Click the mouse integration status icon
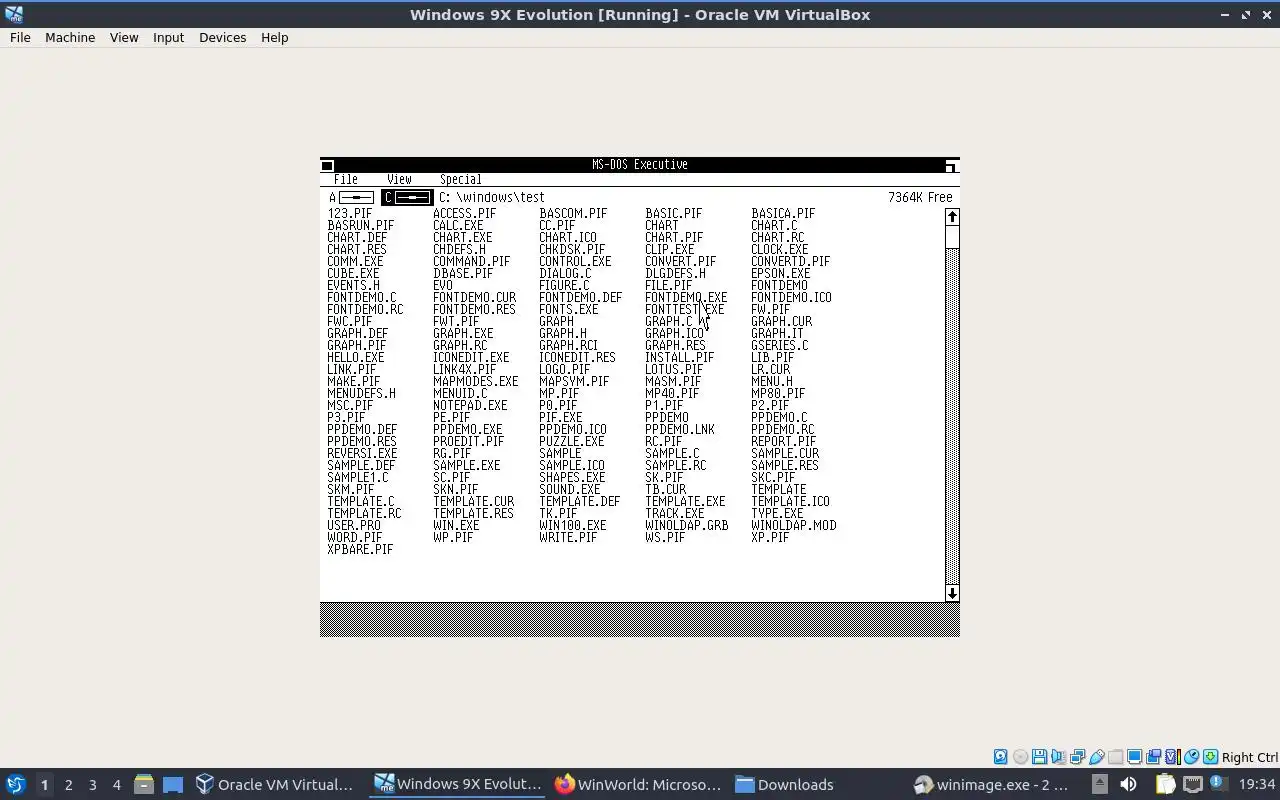Viewport: 1280px width, 800px height. click(x=1191, y=757)
